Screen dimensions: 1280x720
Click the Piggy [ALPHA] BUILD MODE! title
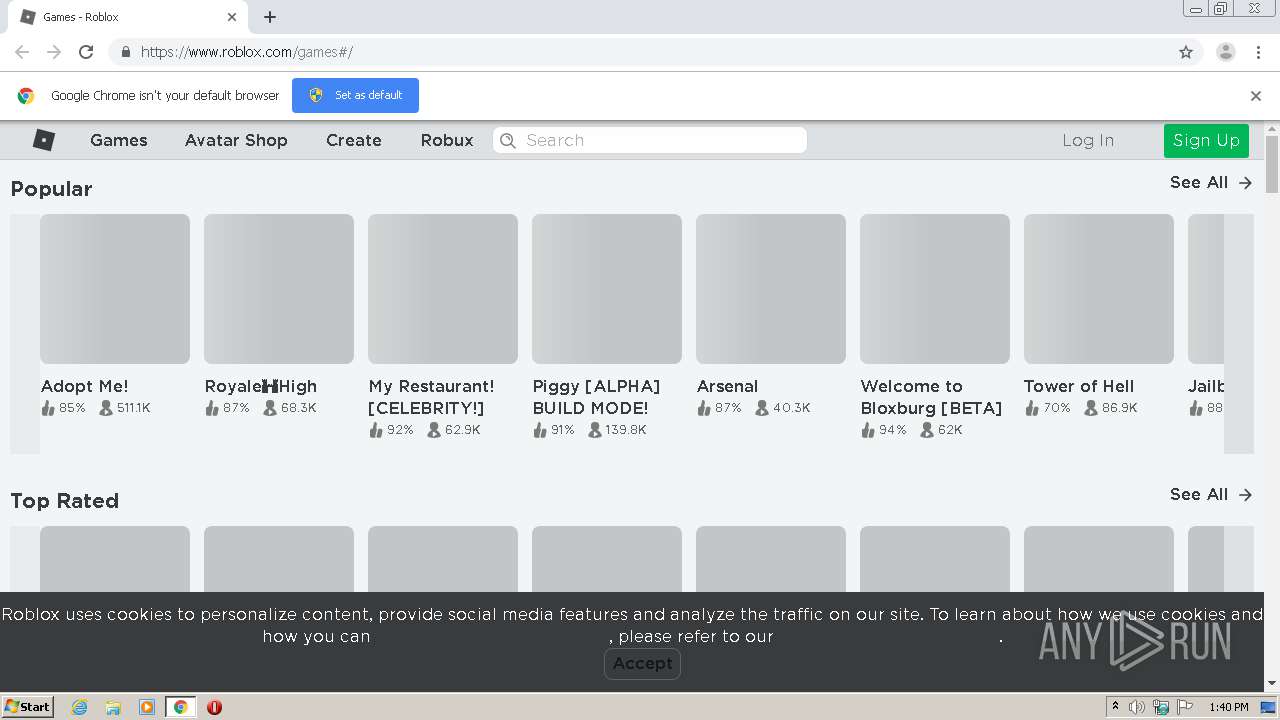pyautogui.click(x=597, y=397)
